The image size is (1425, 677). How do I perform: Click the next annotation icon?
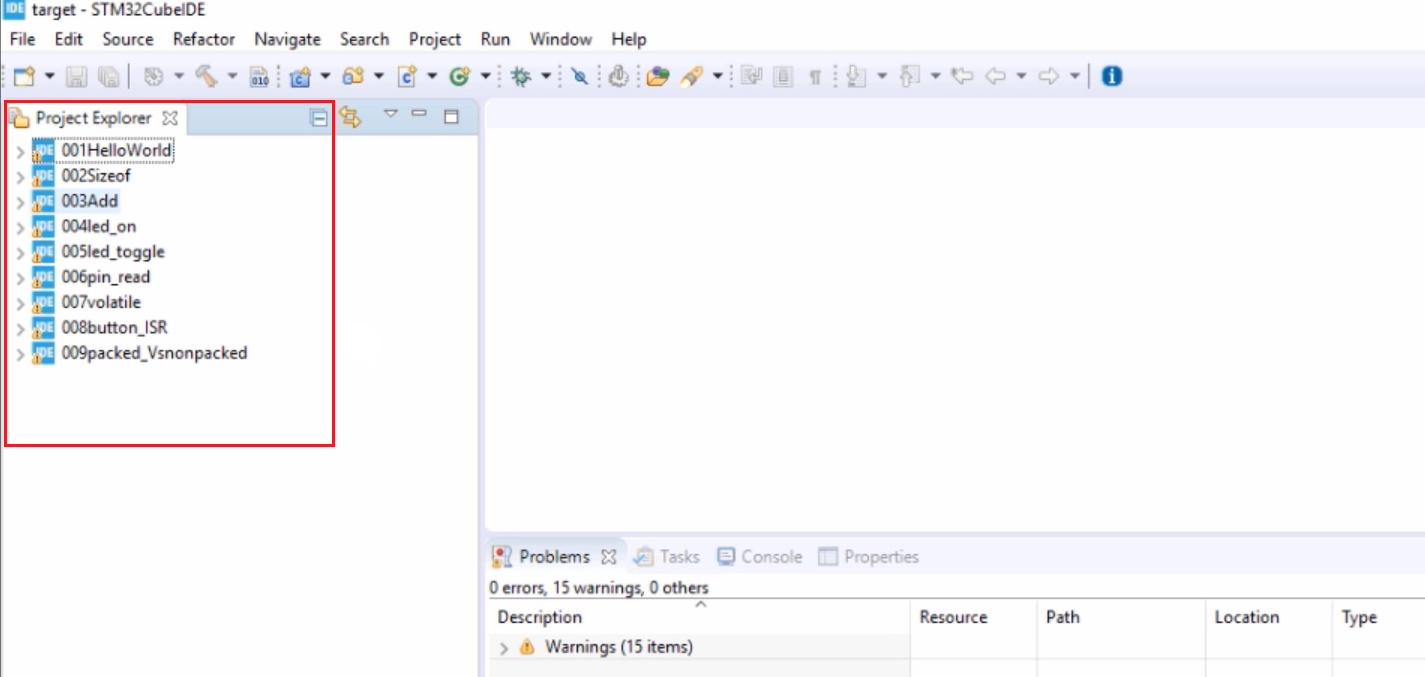(856, 76)
